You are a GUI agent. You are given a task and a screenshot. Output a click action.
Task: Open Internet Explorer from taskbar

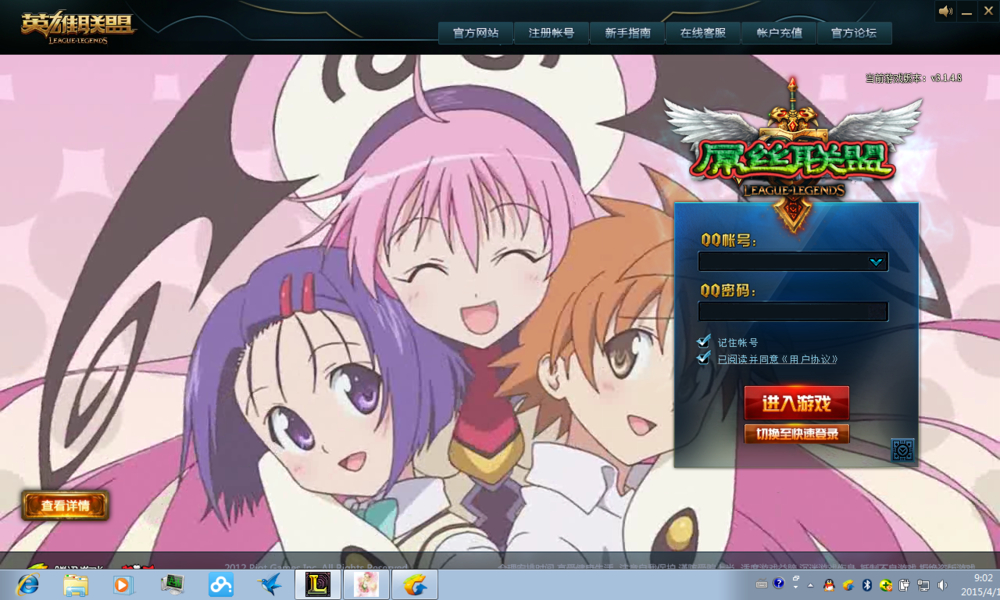(x=27, y=585)
